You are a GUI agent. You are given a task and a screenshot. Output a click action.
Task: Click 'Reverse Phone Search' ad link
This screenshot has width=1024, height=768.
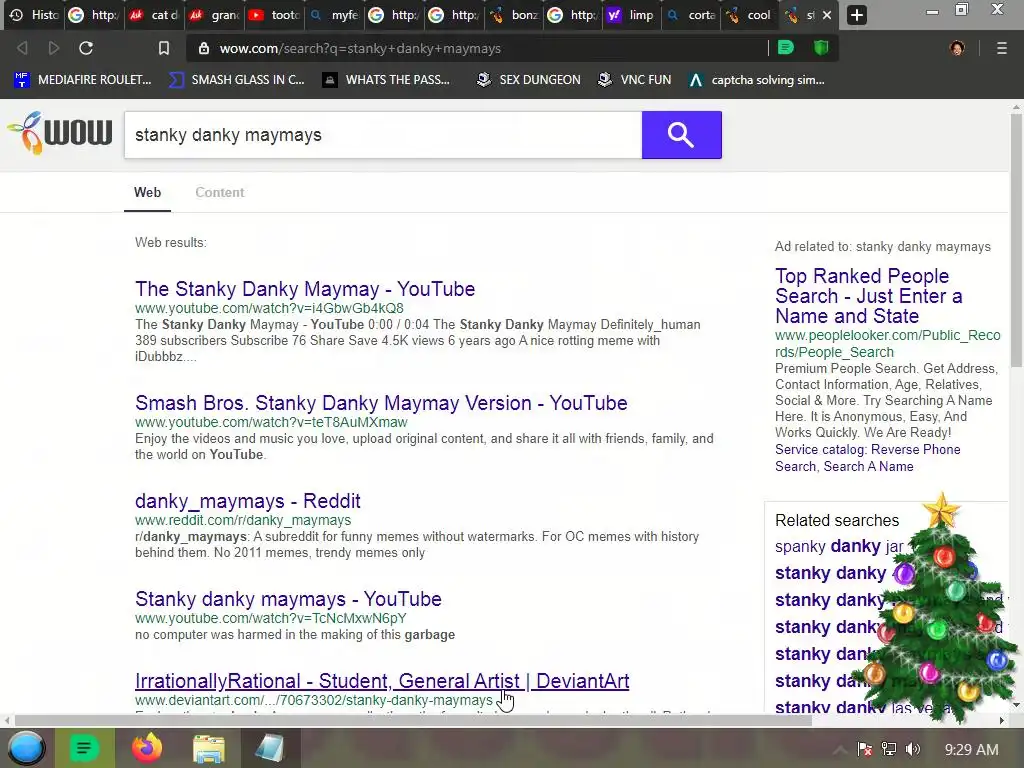(868, 458)
